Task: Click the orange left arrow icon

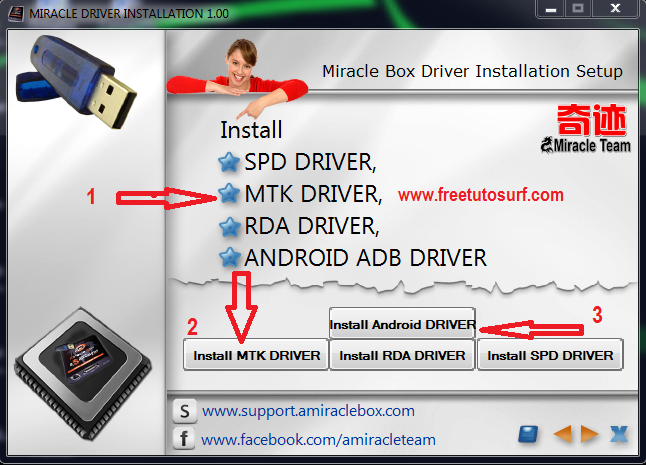Action: (563, 434)
